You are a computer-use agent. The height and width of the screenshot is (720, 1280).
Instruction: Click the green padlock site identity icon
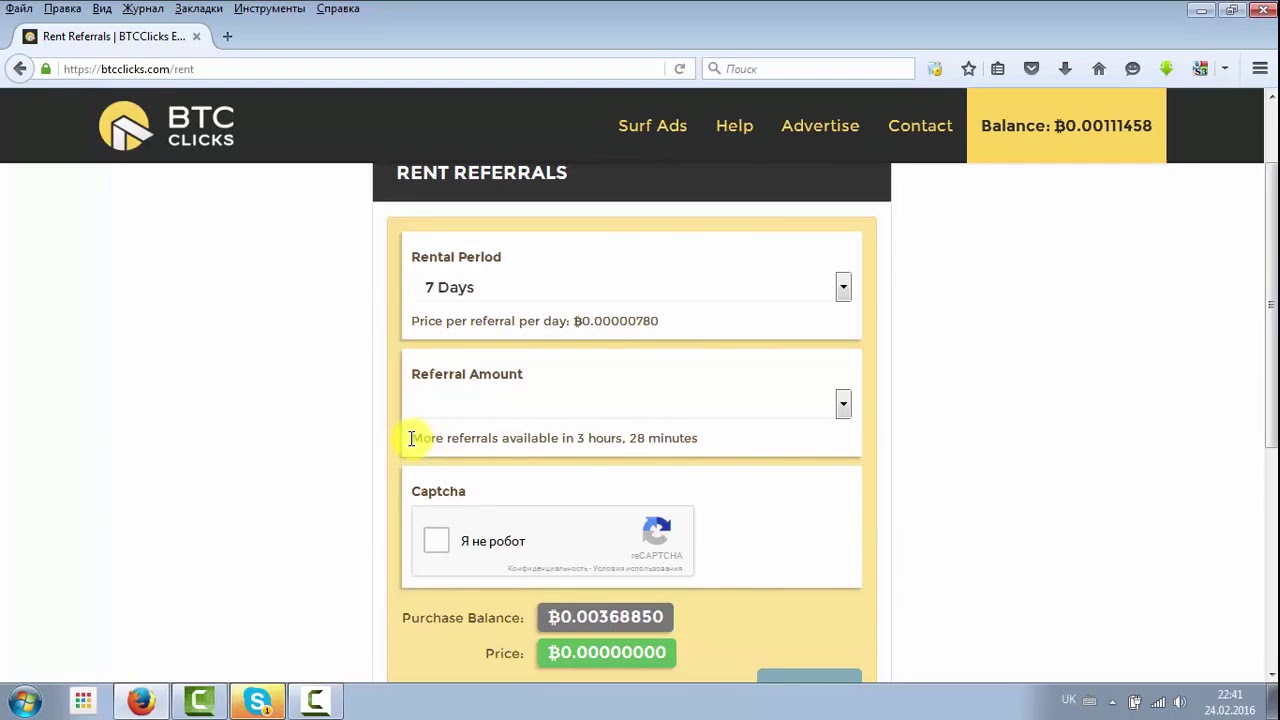pyautogui.click(x=46, y=68)
